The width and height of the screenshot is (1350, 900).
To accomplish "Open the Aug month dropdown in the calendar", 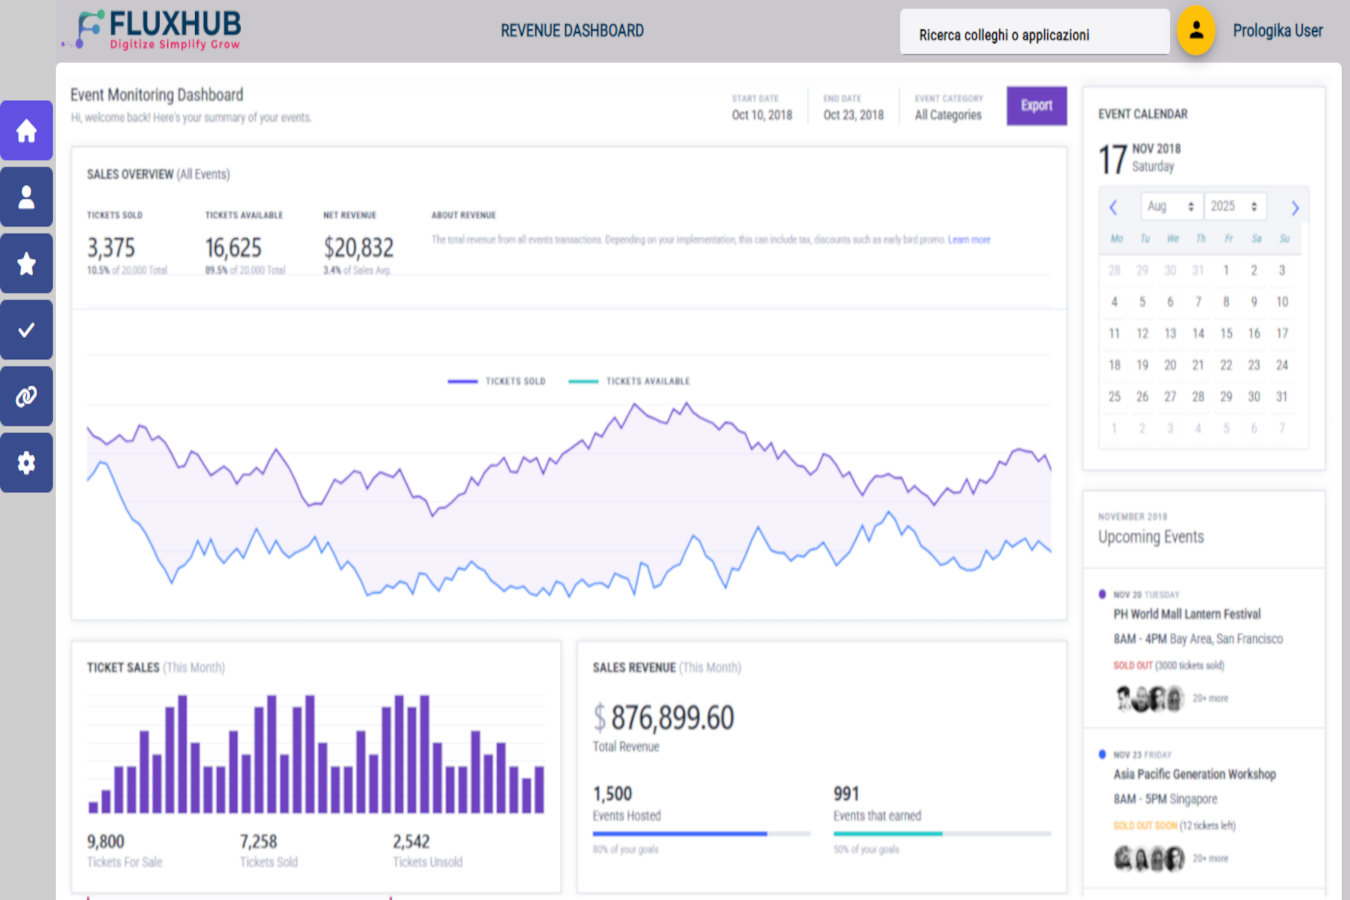I will [x=1171, y=206].
